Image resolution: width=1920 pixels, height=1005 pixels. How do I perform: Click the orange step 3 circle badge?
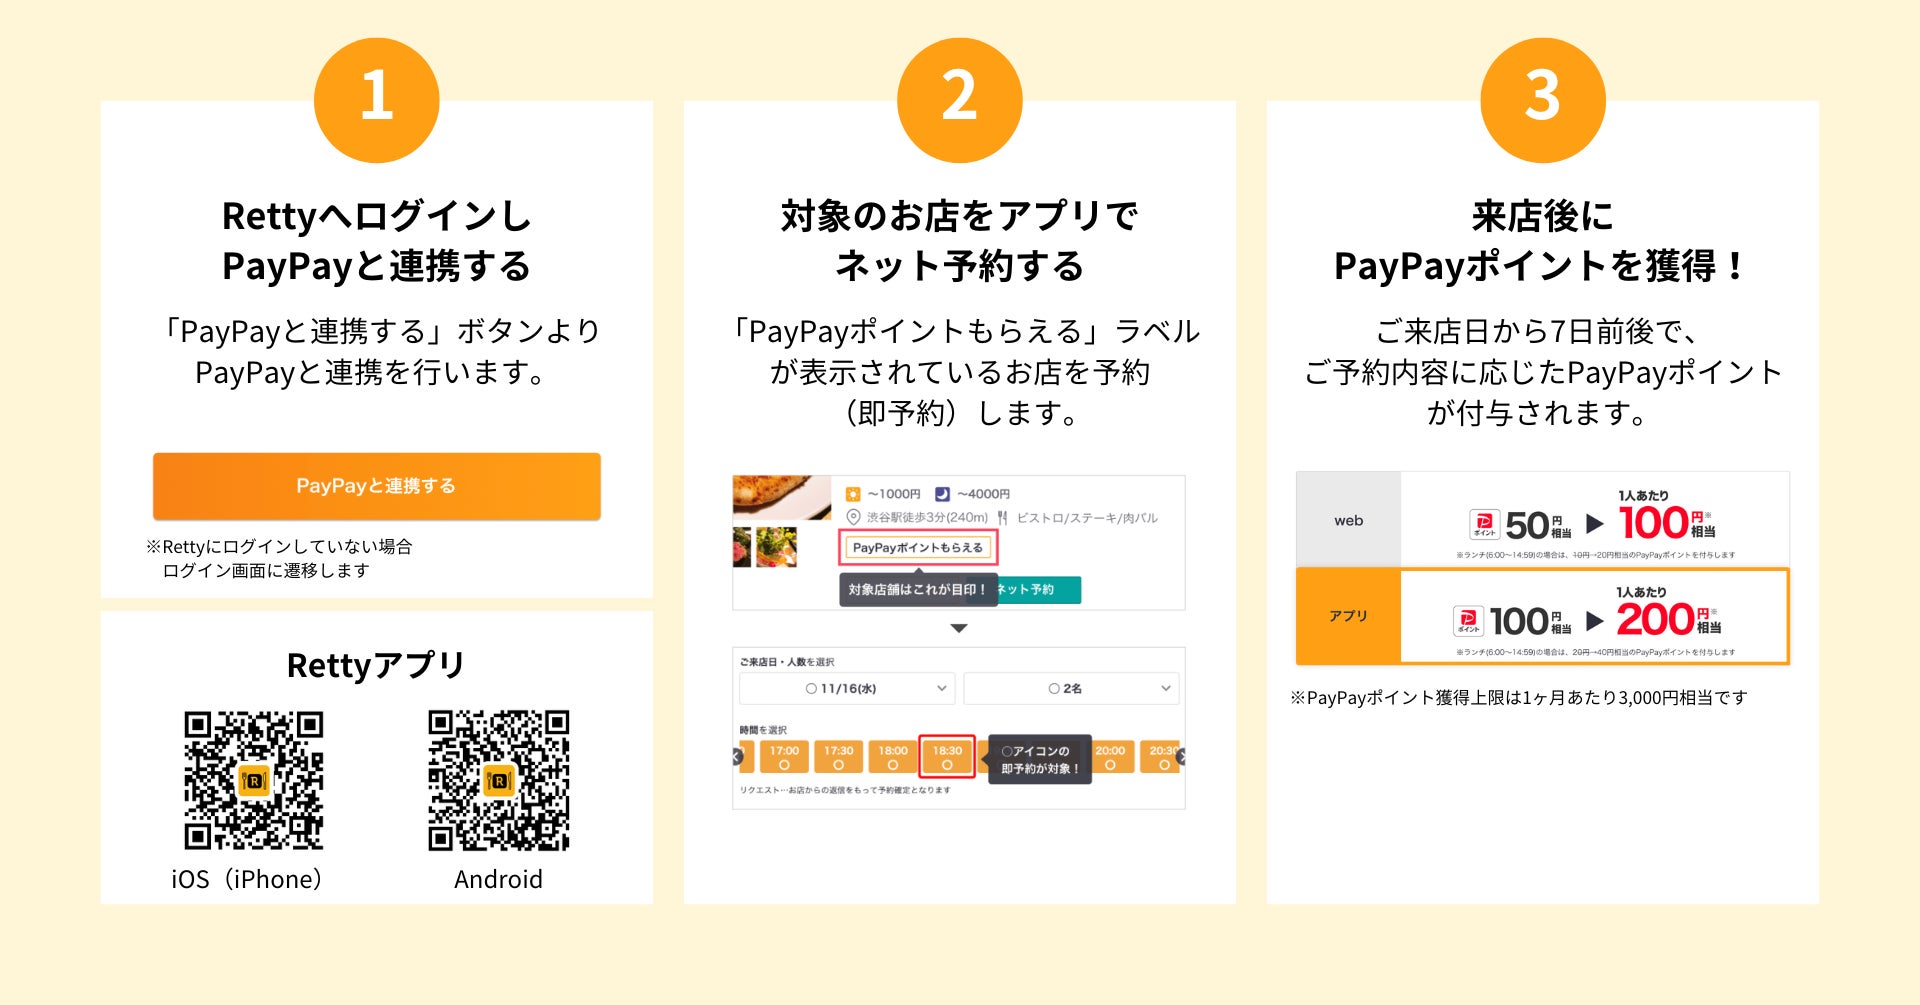click(x=1542, y=100)
